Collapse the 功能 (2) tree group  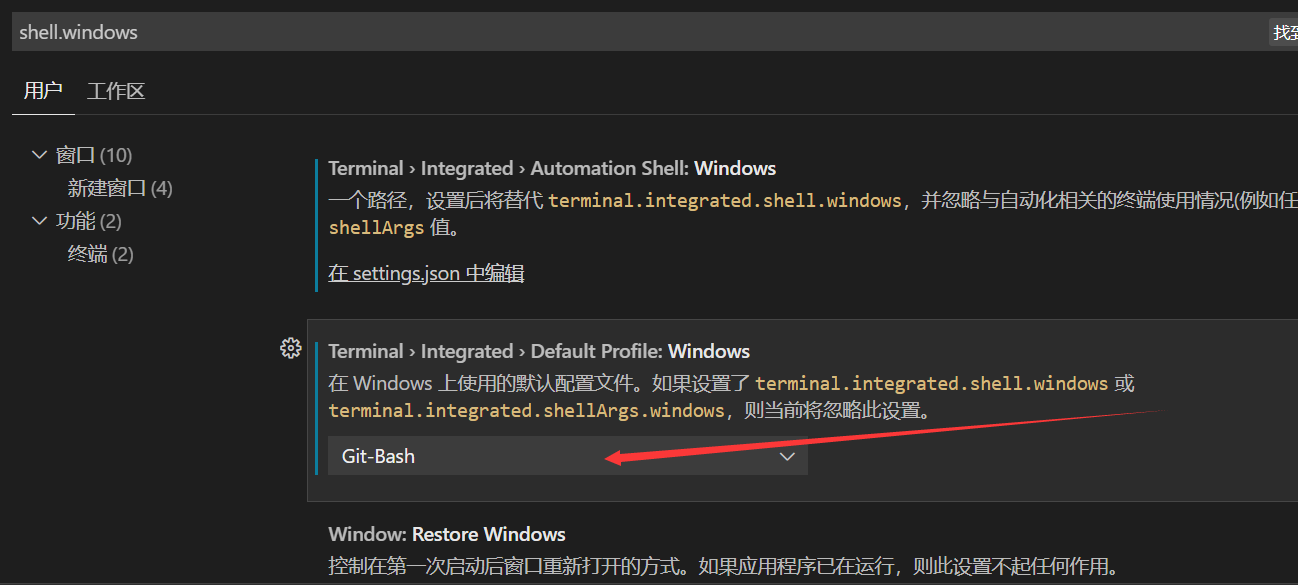[40, 221]
